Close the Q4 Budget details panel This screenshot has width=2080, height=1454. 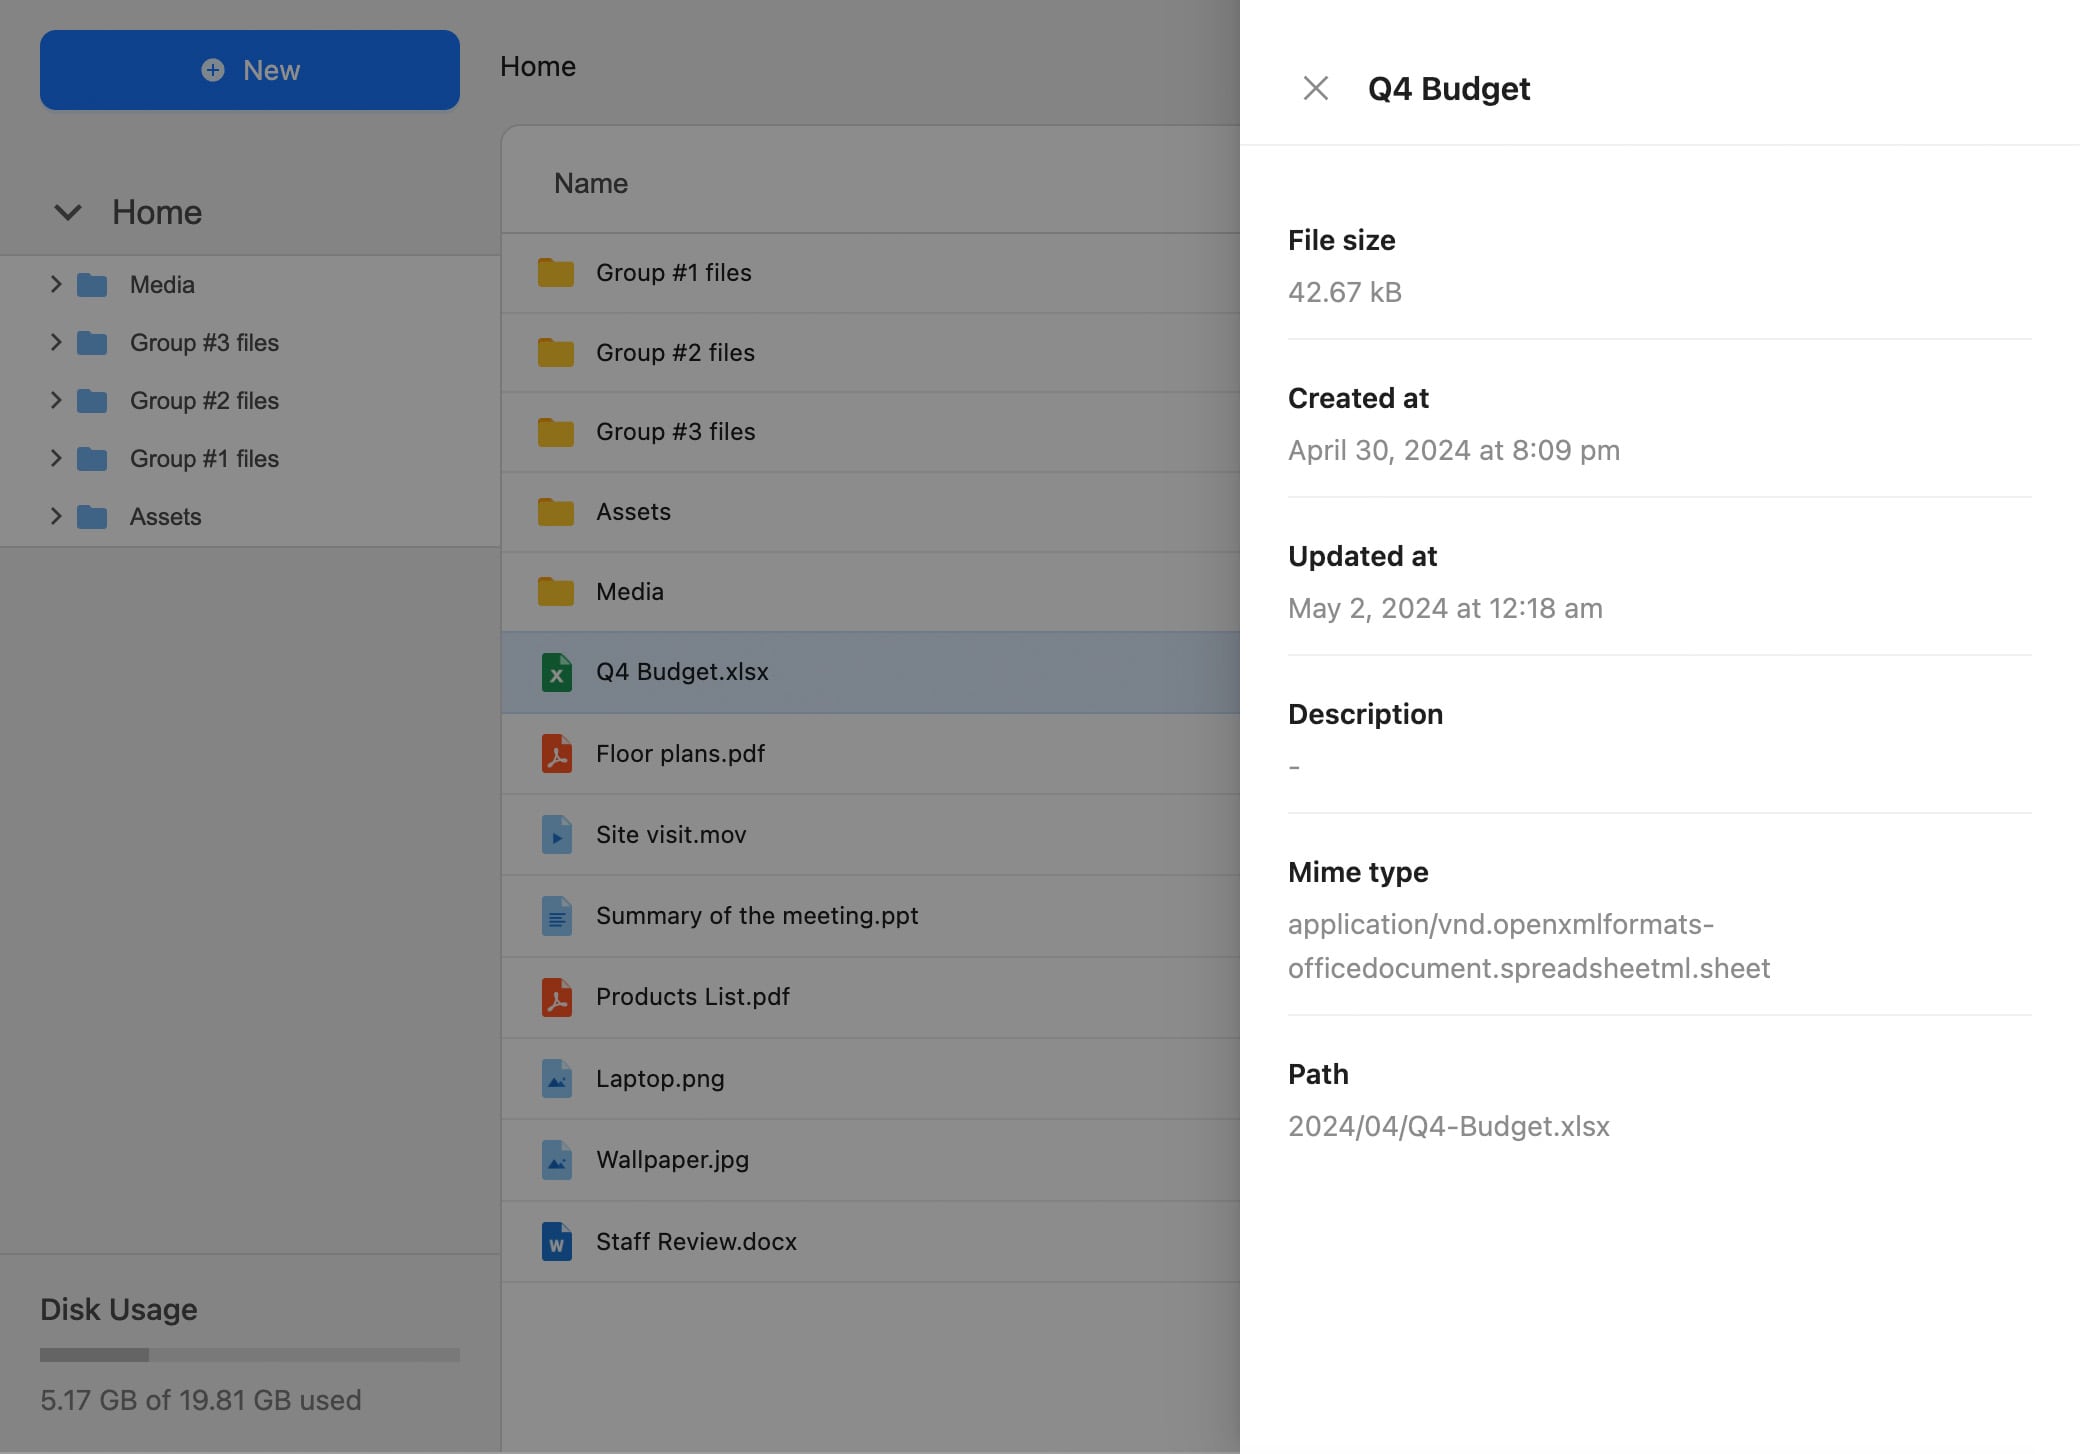(x=1315, y=88)
